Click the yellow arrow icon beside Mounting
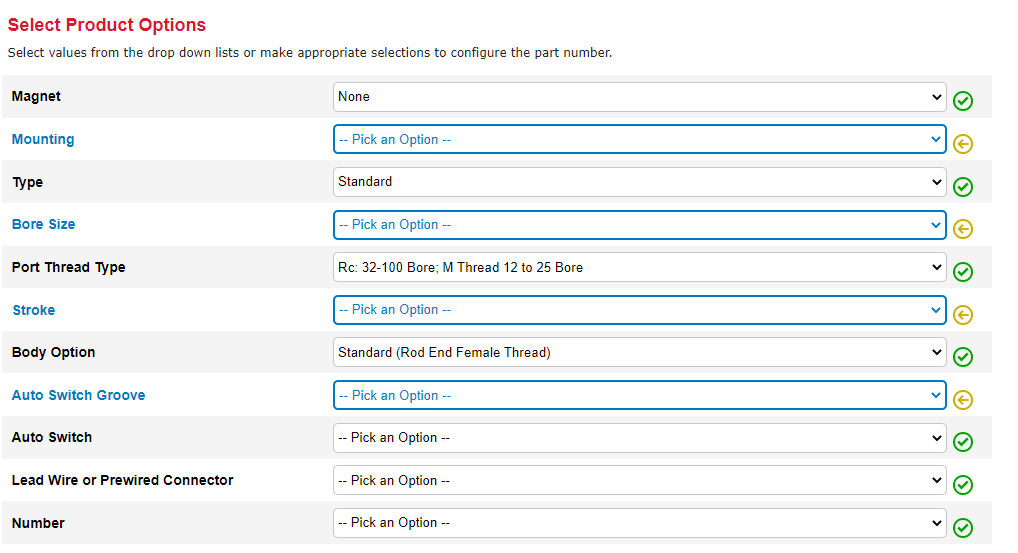 click(x=963, y=143)
